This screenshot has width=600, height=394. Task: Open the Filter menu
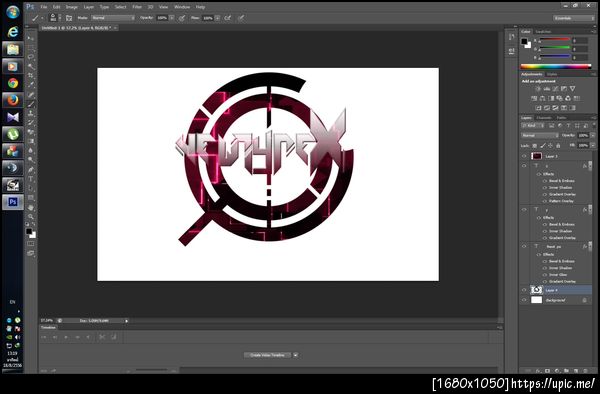coord(137,7)
